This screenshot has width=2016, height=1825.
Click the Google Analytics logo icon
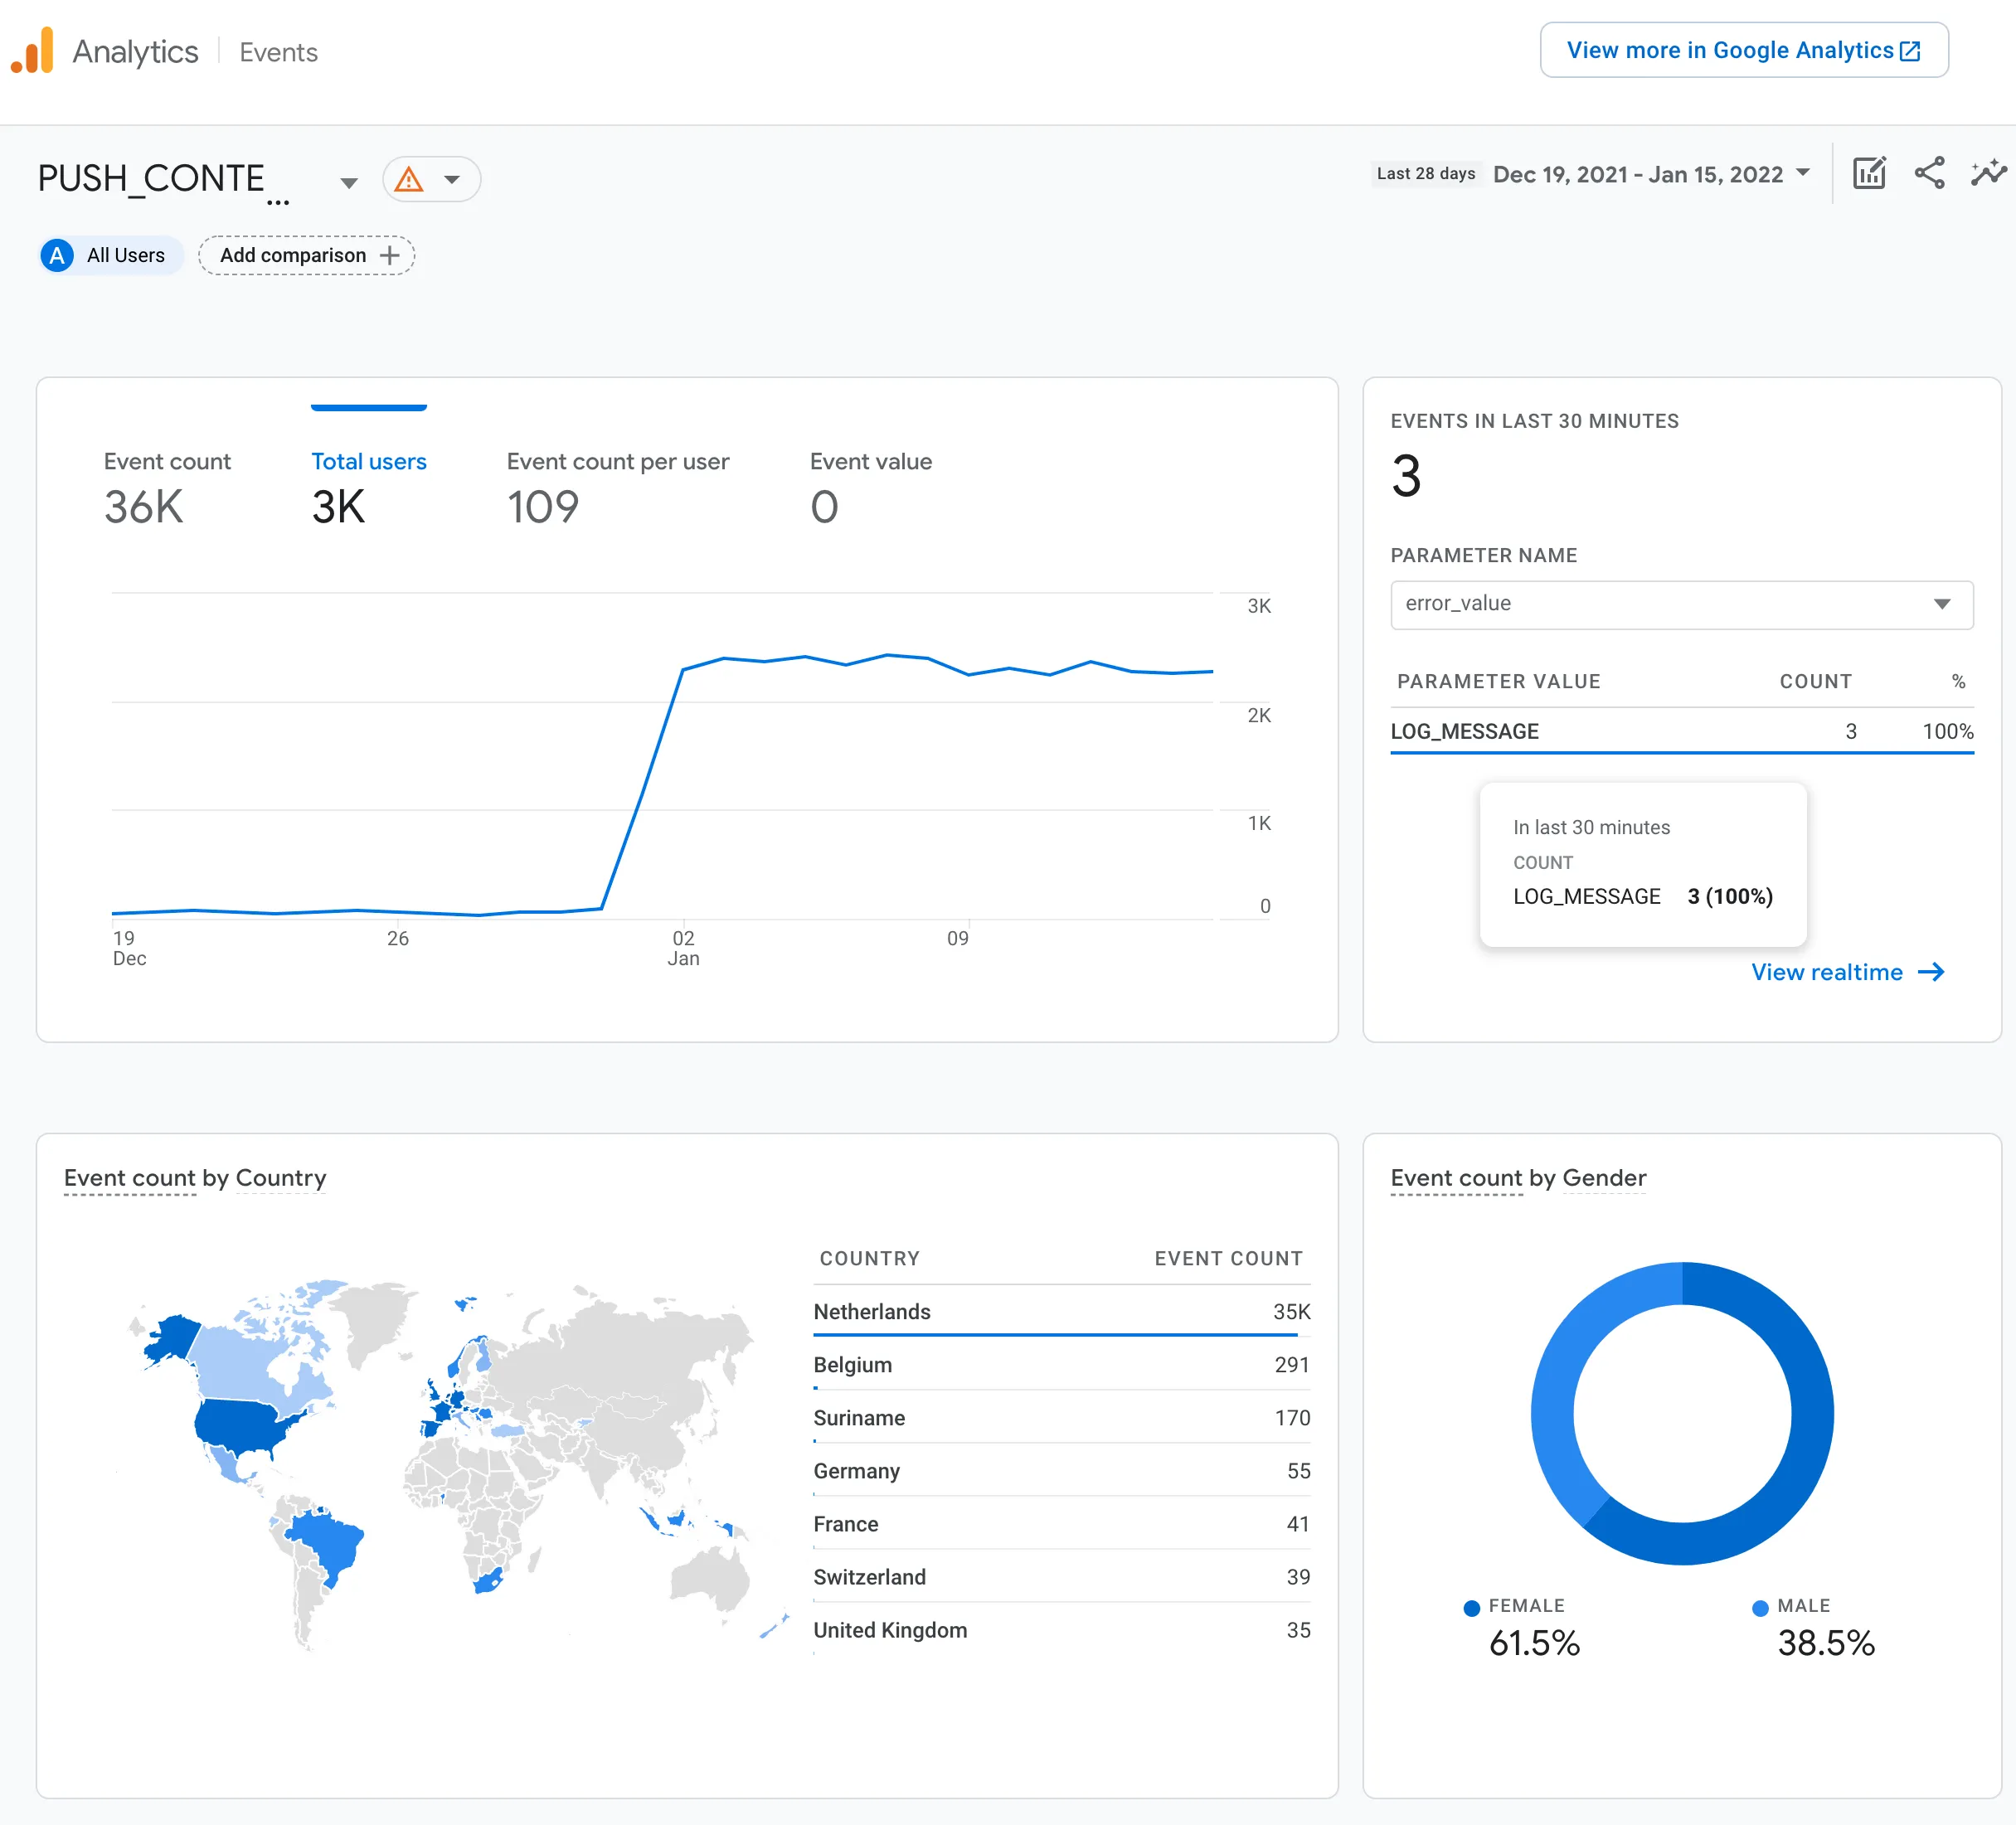click(32, 50)
